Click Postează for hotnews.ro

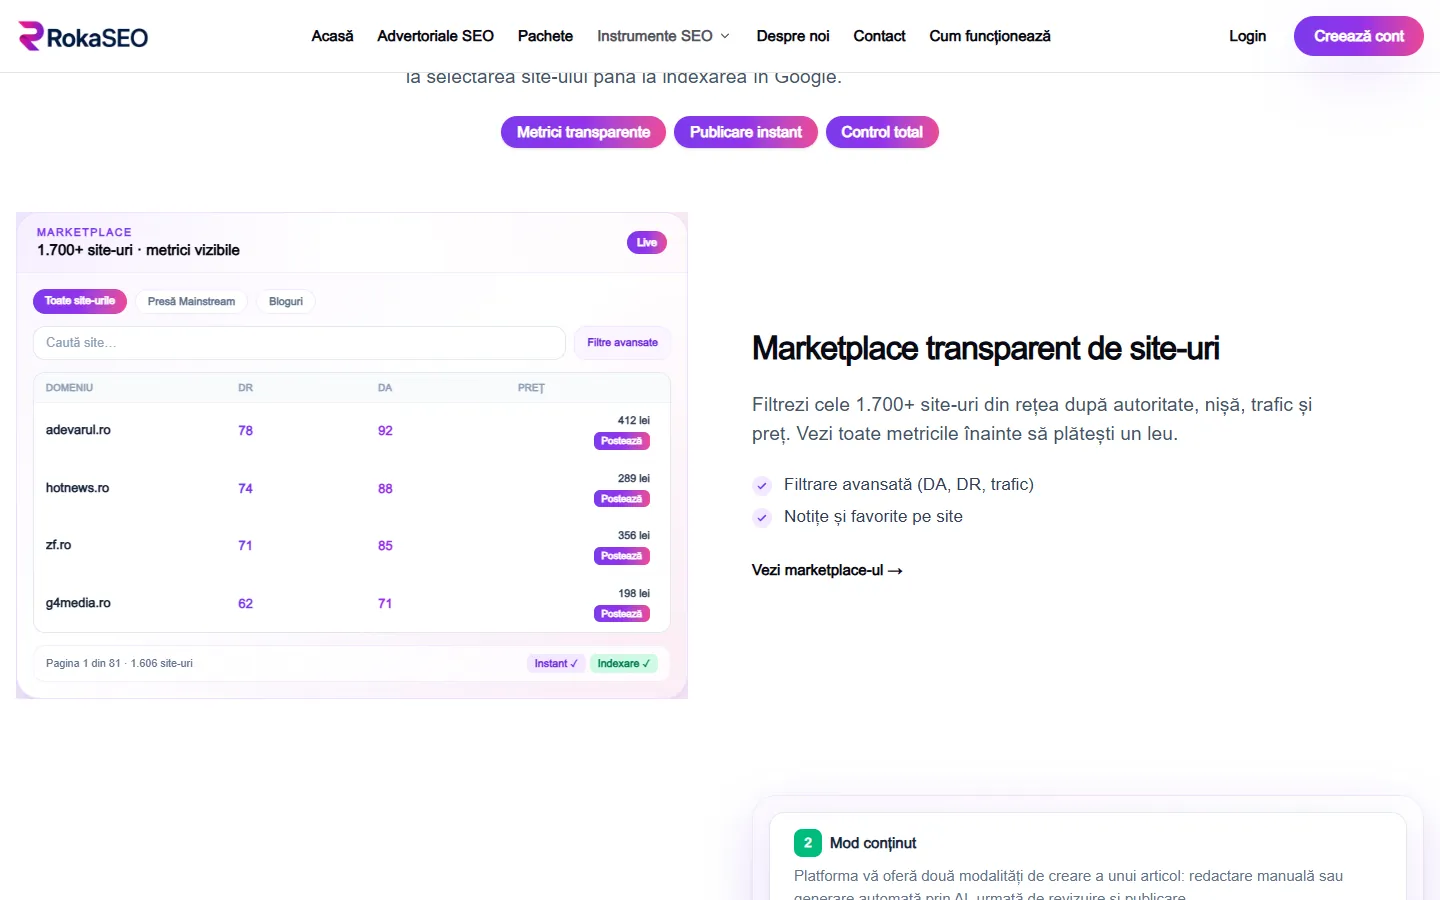click(622, 499)
